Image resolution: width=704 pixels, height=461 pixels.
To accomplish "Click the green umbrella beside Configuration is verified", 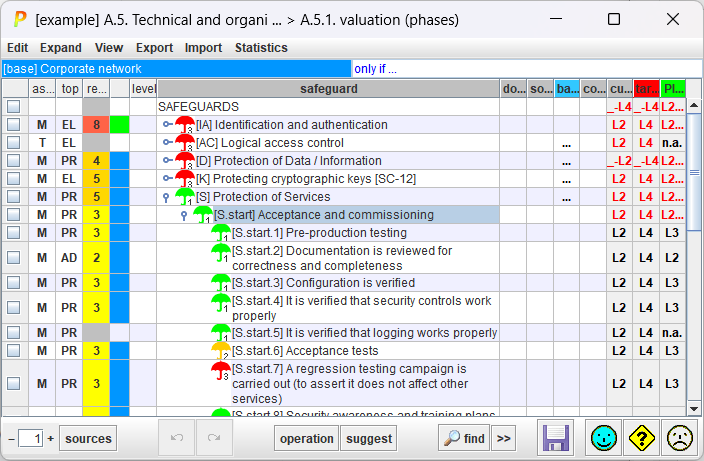I will 220,283.
